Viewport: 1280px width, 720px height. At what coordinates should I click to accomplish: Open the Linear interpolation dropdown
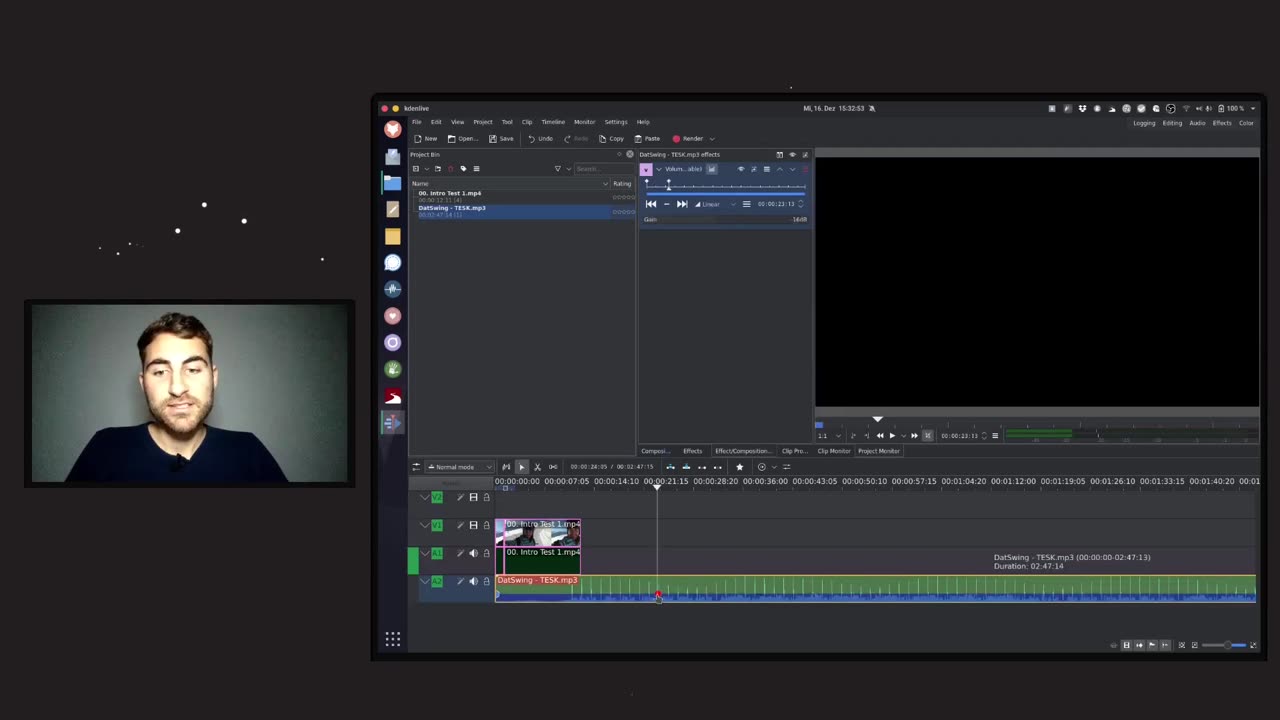tap(715, 204)
